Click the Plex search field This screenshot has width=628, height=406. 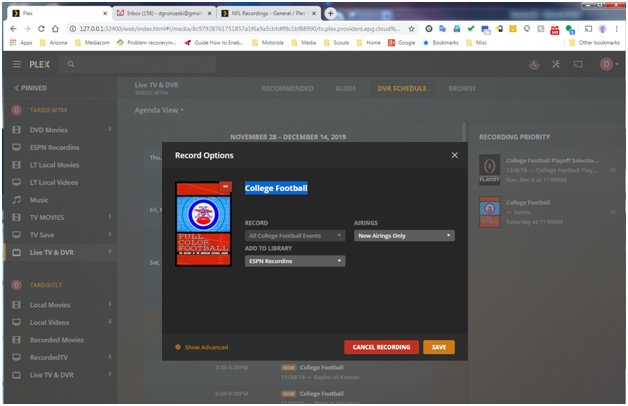tap(137, 64)
